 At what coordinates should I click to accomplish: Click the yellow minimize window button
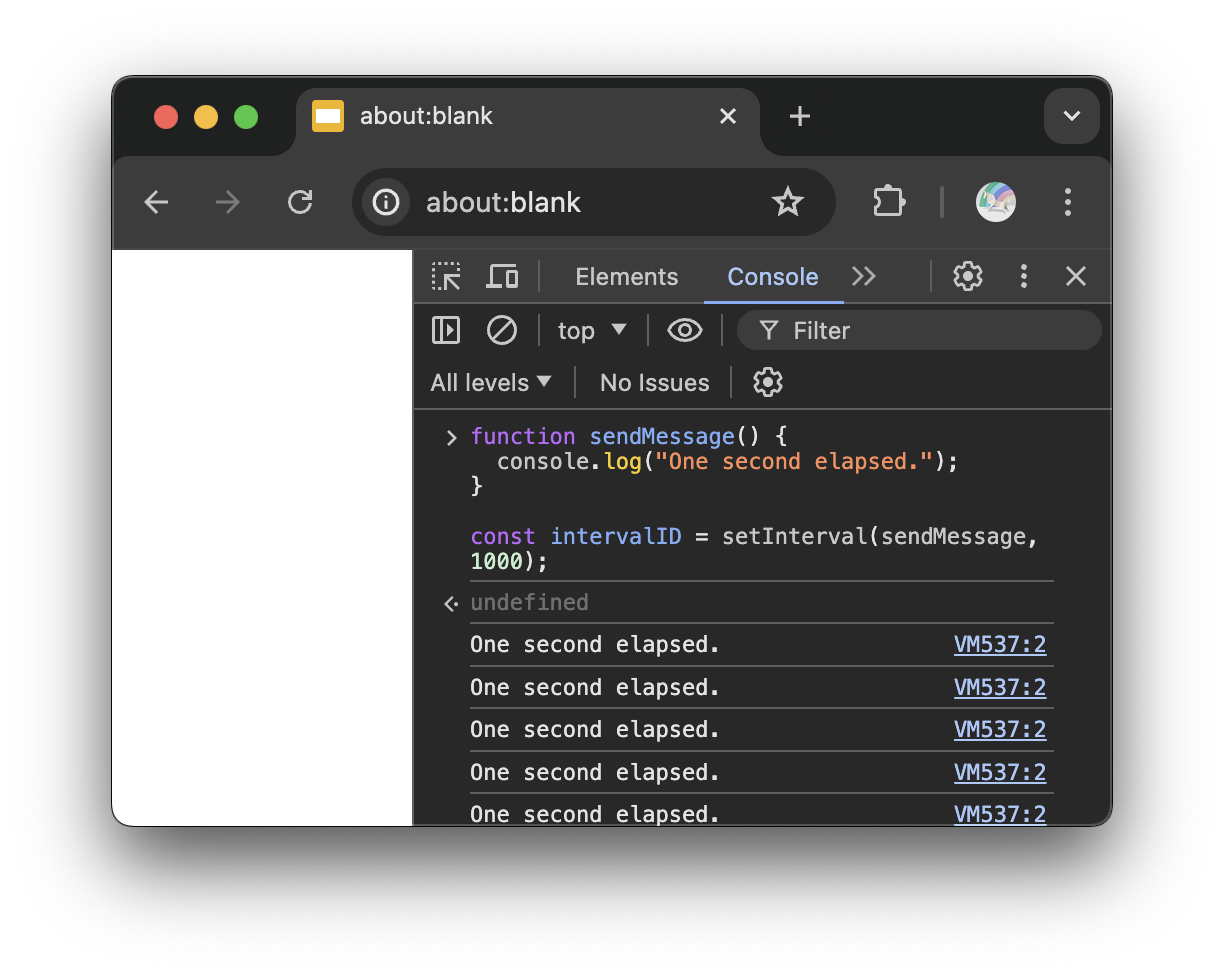pyautogui.click(x=206, y=117)
